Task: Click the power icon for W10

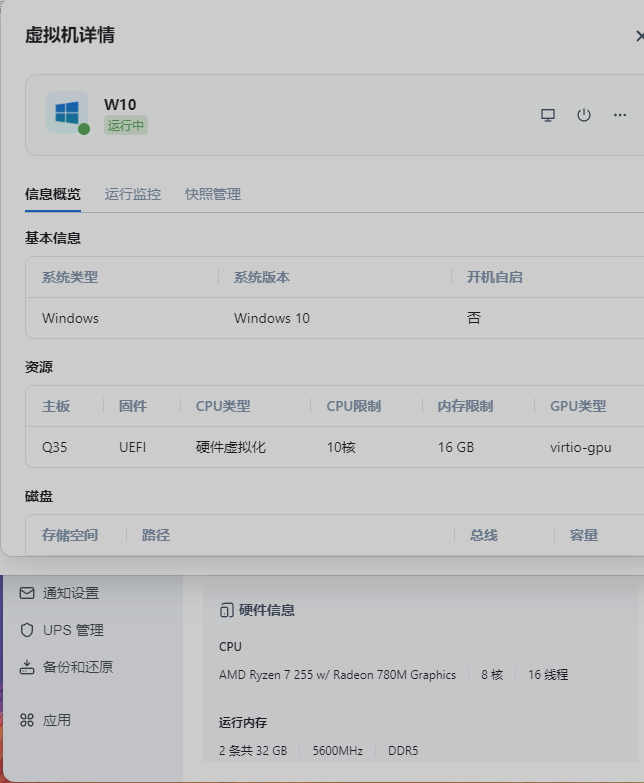Action: point(584,115)
